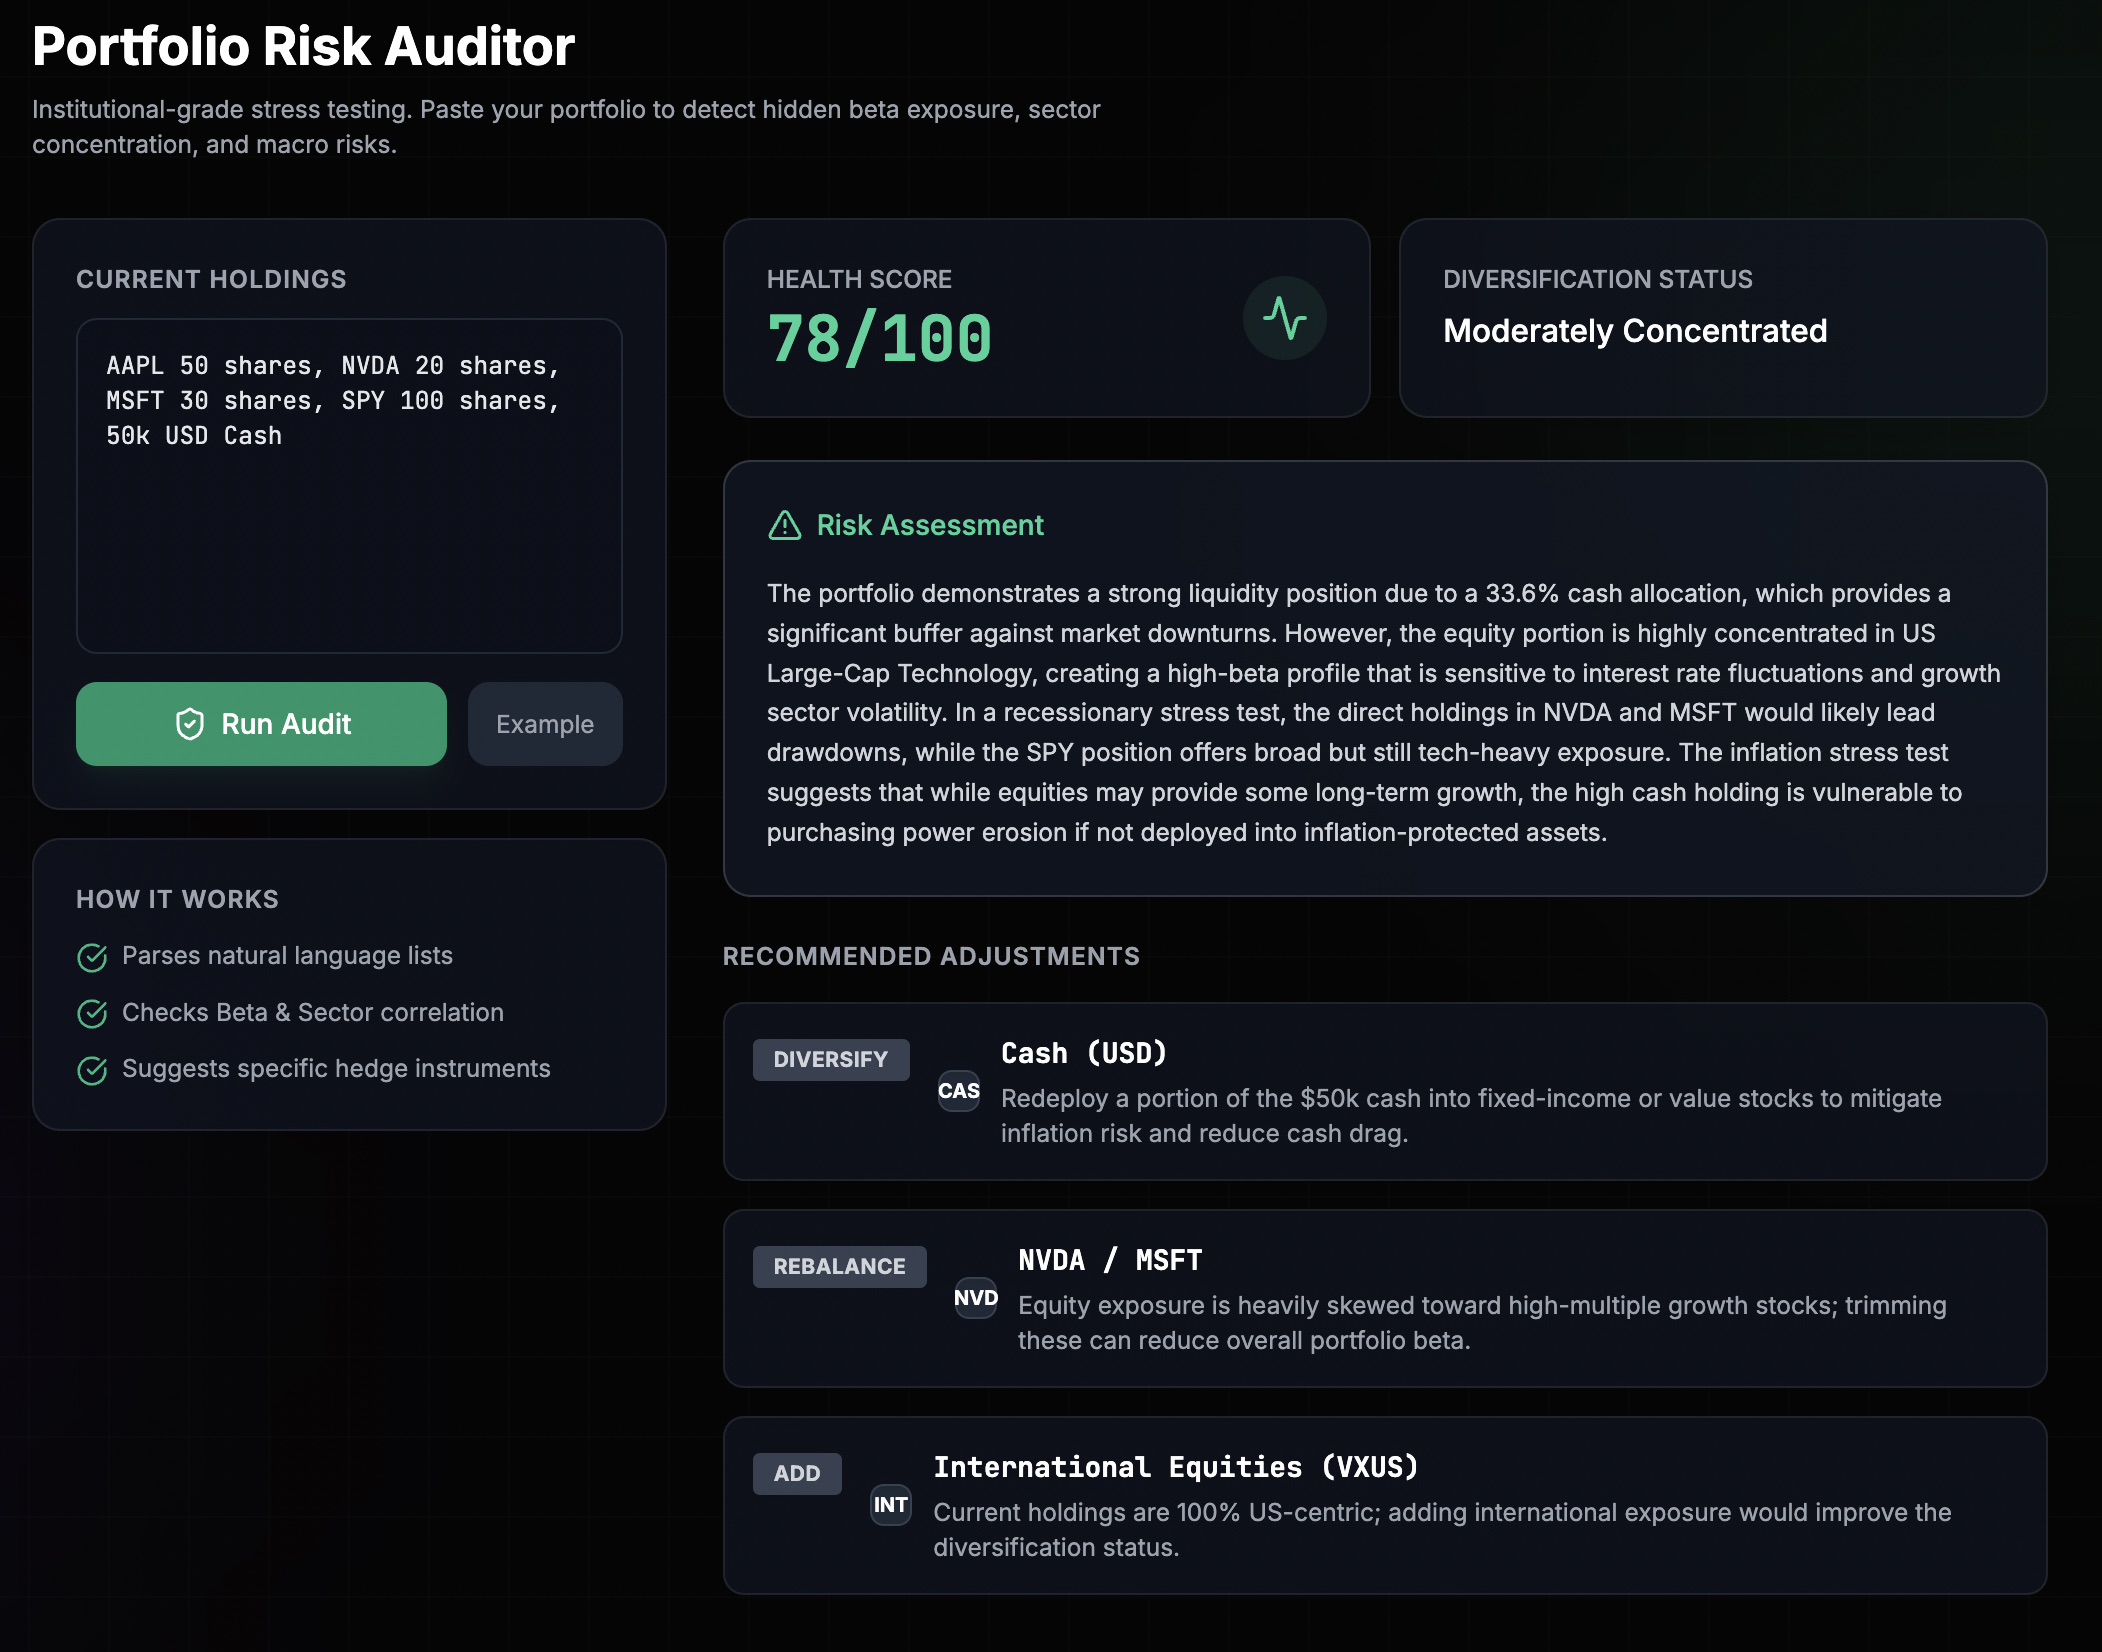Open International Equities (VXUS) recommendation title
Image resolution: width=2102 pixels, height=1652 pixels.
(1175, 1467)
